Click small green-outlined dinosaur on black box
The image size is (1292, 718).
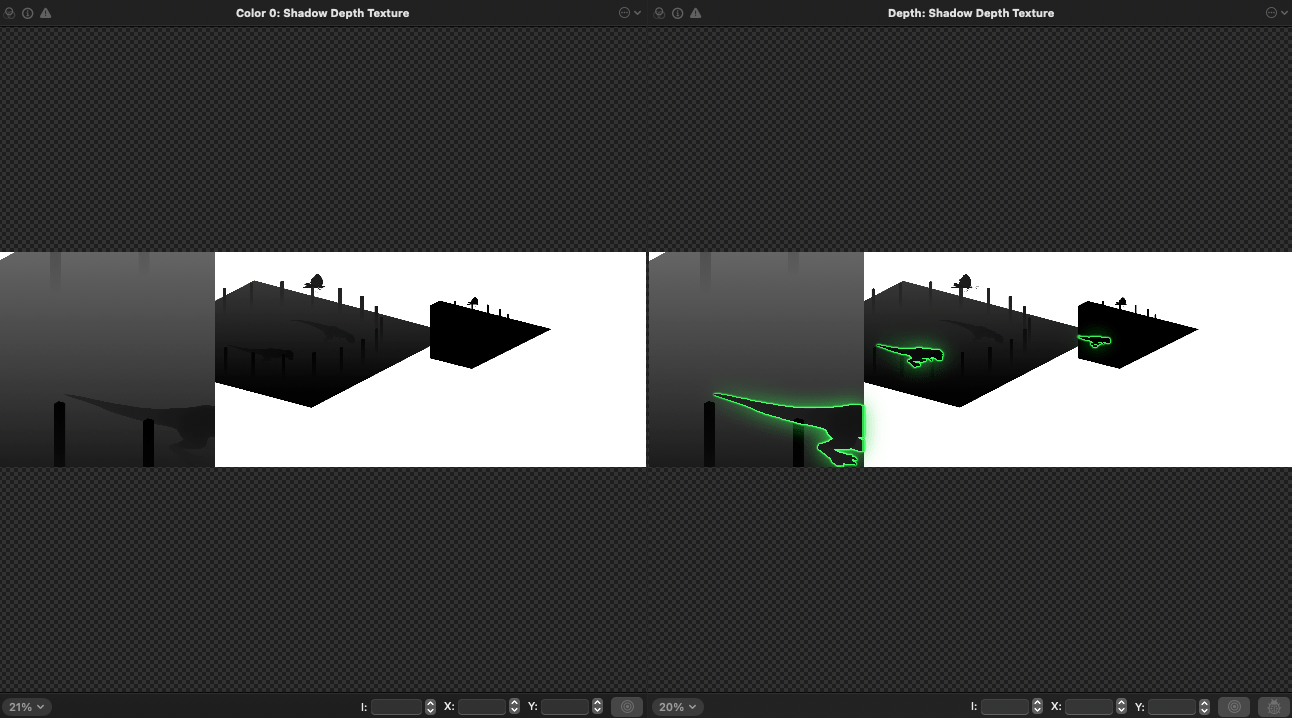pyautogui.click(x=1096, y=341)
